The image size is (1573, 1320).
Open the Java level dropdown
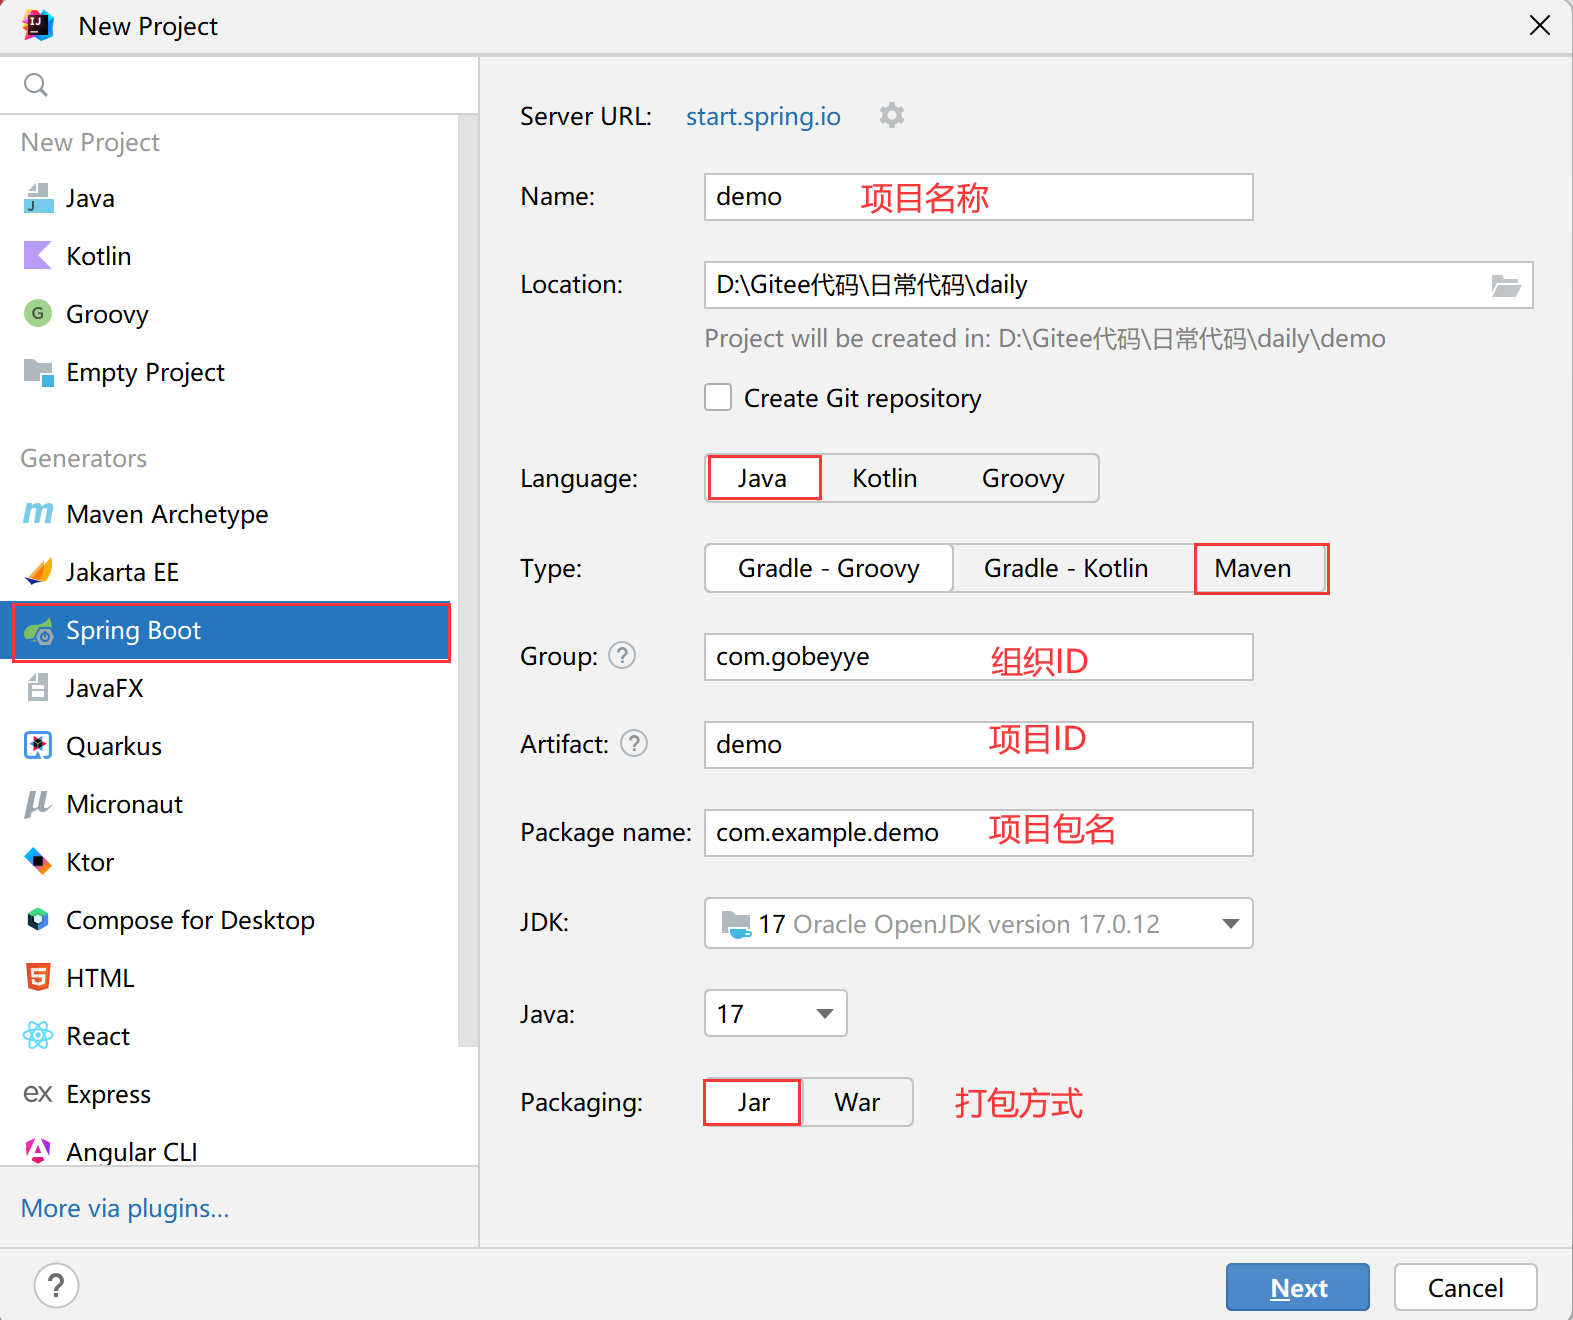pyautogui.click(x=775, y=1013)
